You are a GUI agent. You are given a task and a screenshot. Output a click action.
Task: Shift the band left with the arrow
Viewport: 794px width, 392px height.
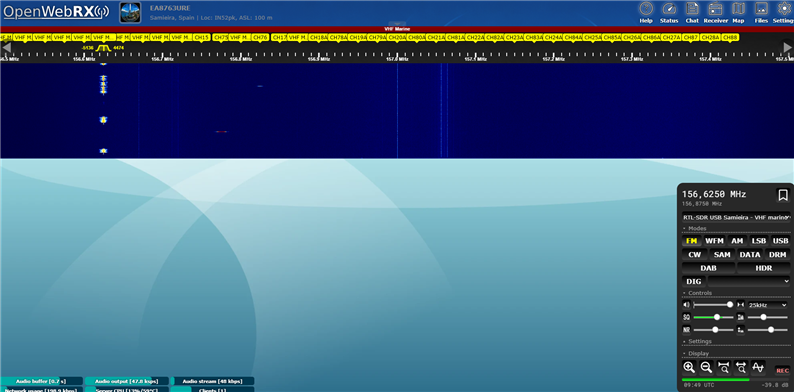[x=7, y=48]
